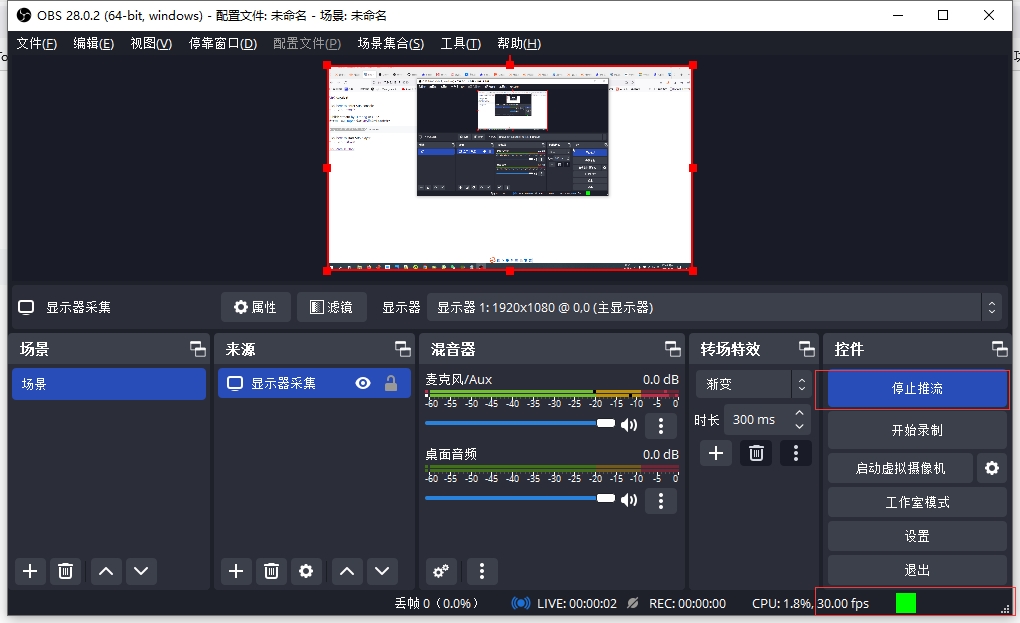Hide the 显示器采集 source with eye icon
The width and height of the screenshot is (1020, 623).
[x=363, y=383]
